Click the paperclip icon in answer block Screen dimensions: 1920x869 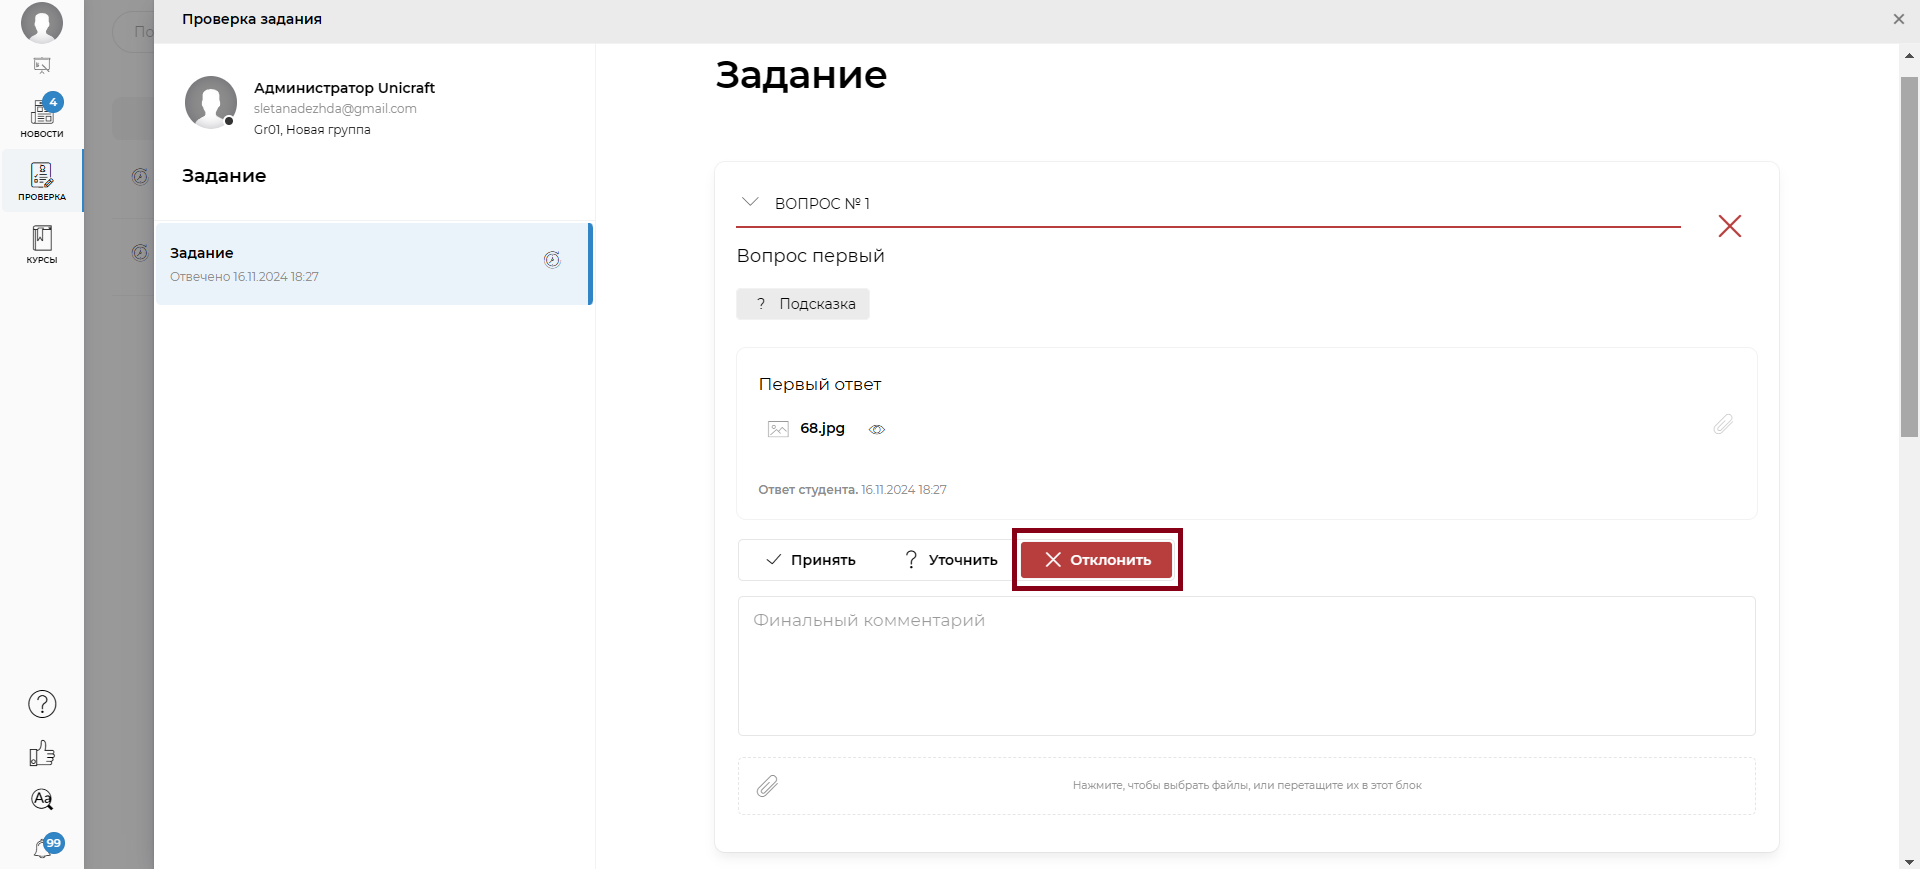(x=1723, y=424)
